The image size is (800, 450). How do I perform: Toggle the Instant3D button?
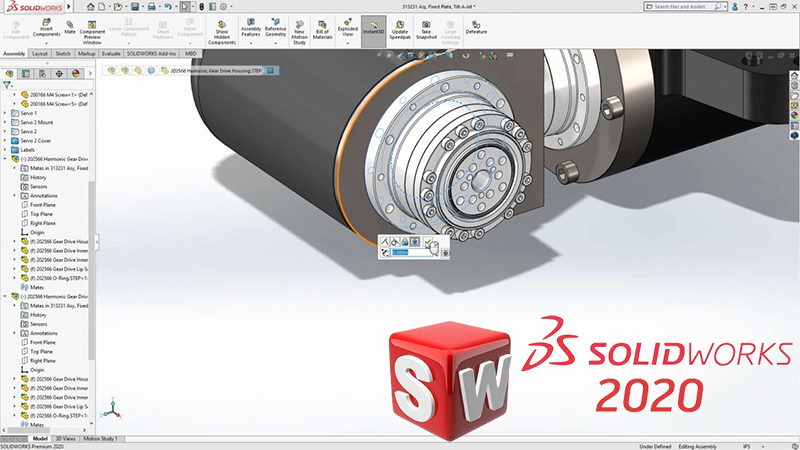tap(373, 31)
